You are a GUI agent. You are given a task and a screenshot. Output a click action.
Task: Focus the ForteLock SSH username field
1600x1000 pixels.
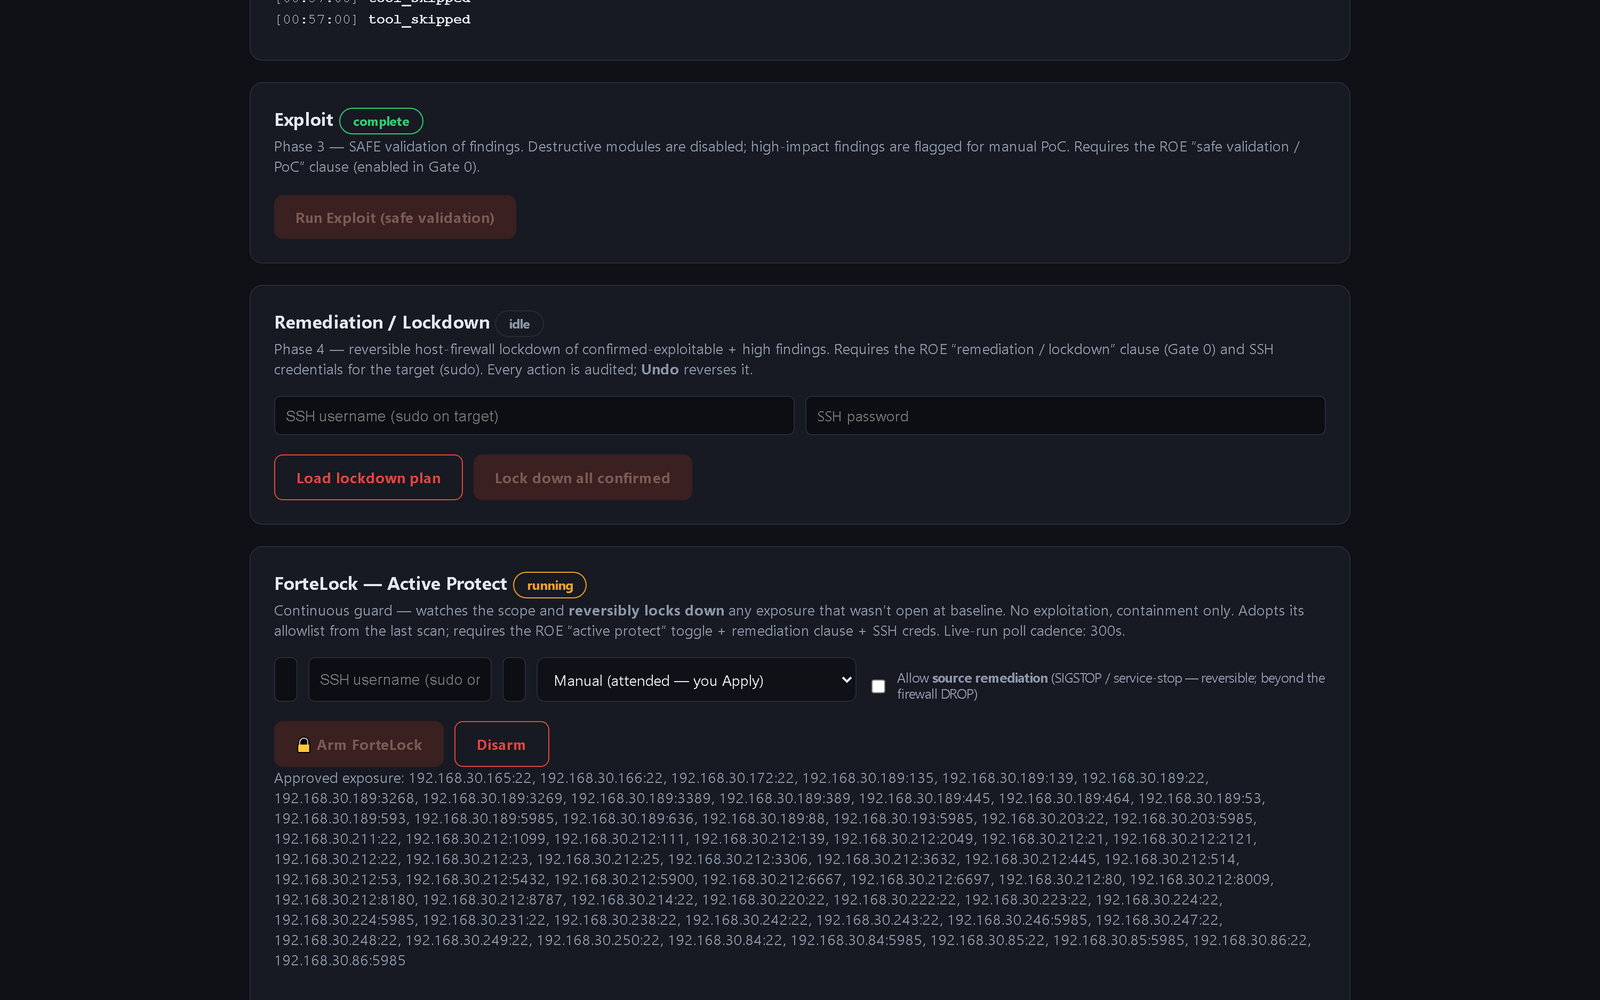(400, 680)
